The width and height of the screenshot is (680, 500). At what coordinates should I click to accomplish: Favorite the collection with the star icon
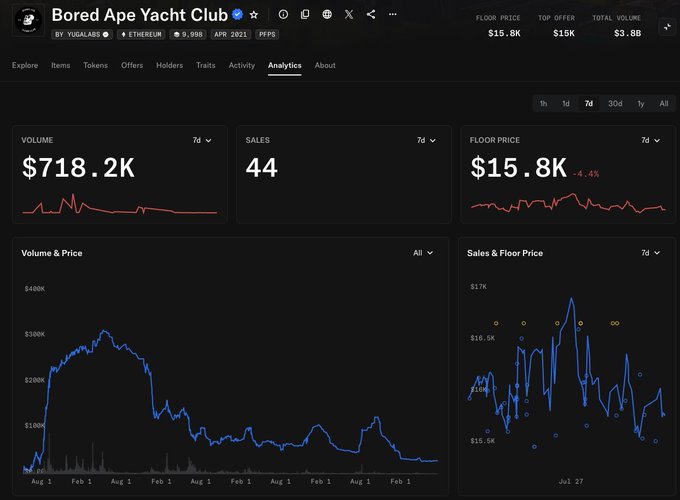tap(254, 15)
